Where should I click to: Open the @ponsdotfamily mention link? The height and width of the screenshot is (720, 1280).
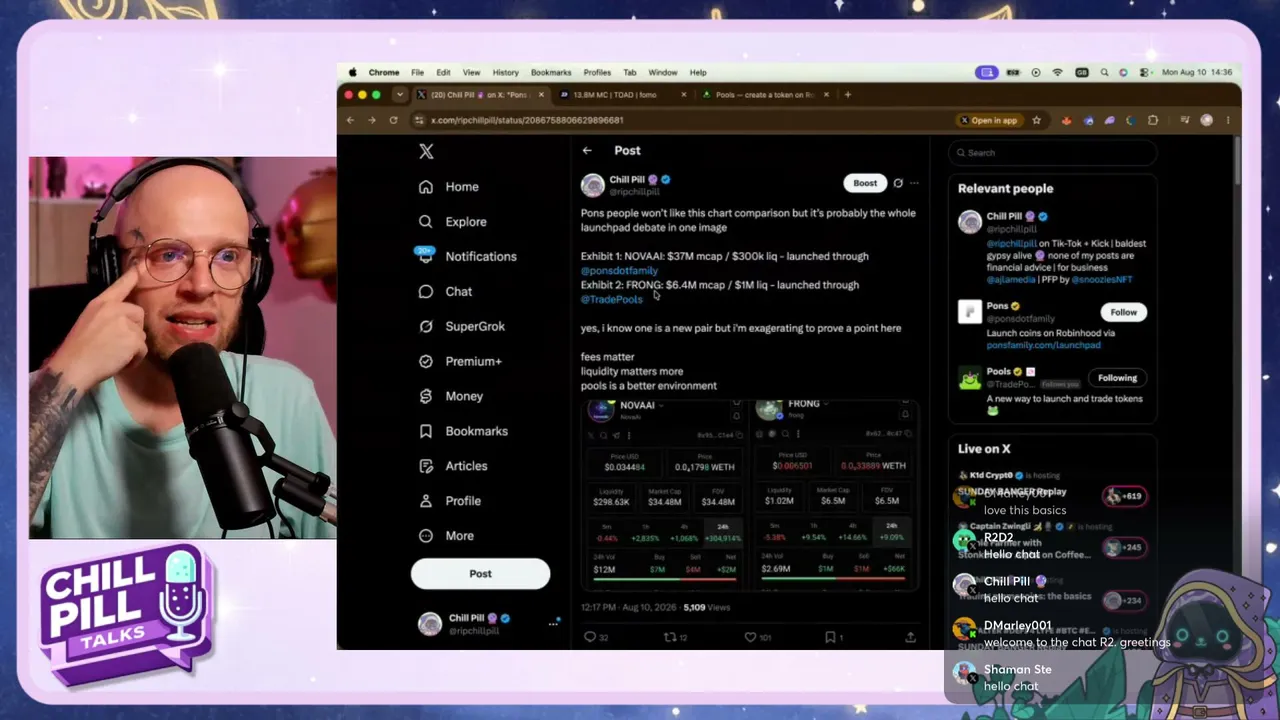(619, 270)
